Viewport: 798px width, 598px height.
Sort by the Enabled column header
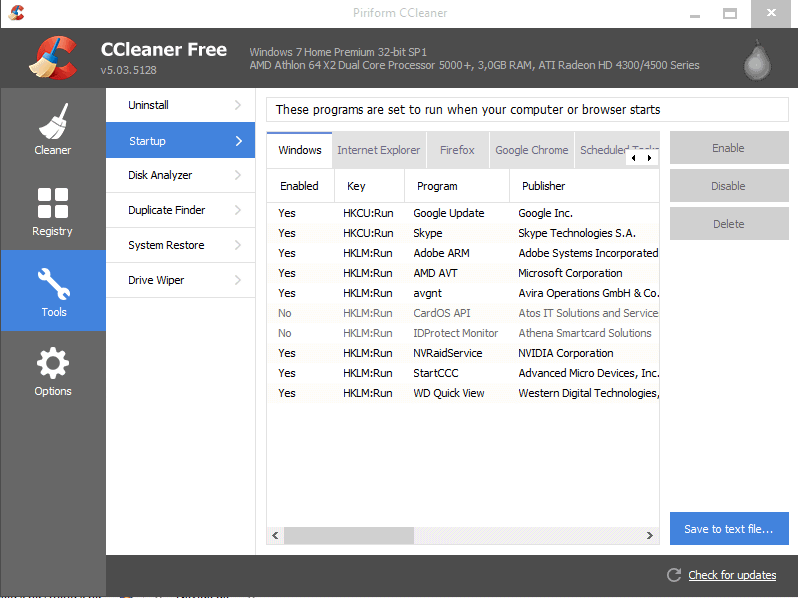(300, 186)
